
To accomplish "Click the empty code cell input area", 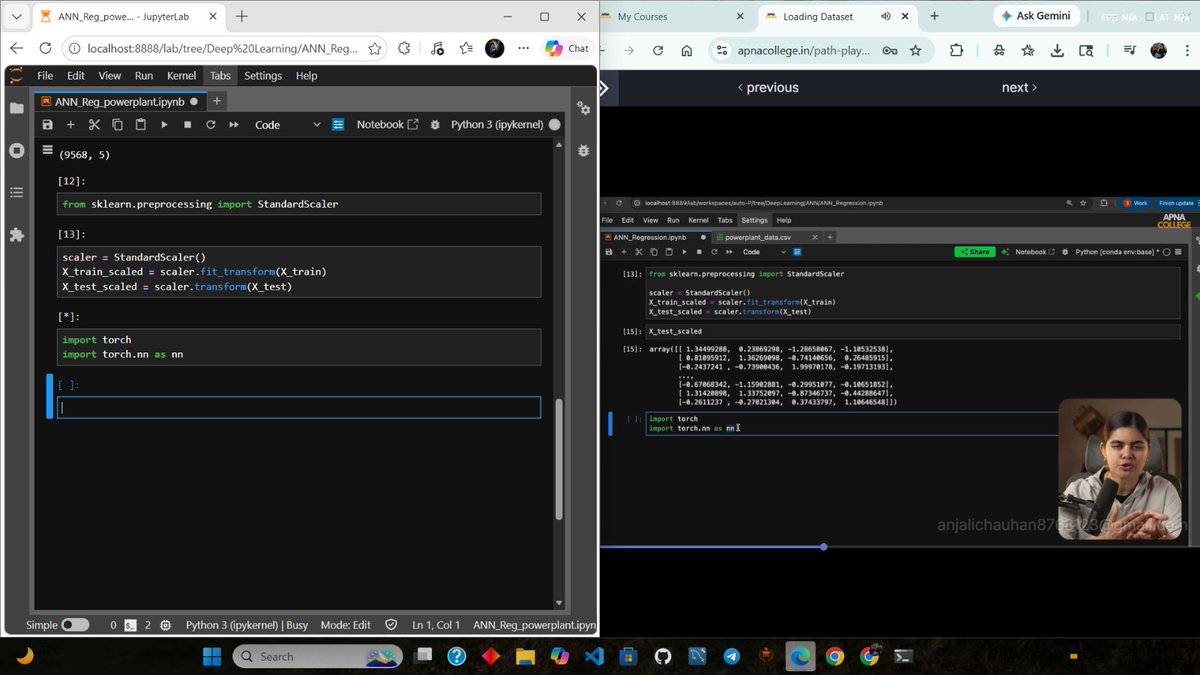I will click(299, 407).
